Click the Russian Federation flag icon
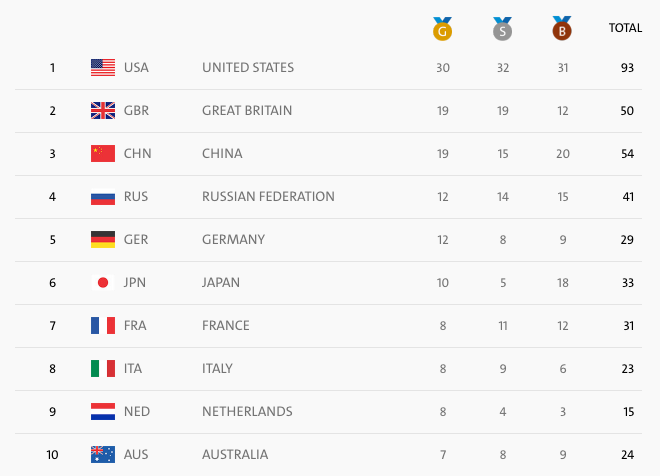The width and height of the screenshot is (660, 476). 103,197
